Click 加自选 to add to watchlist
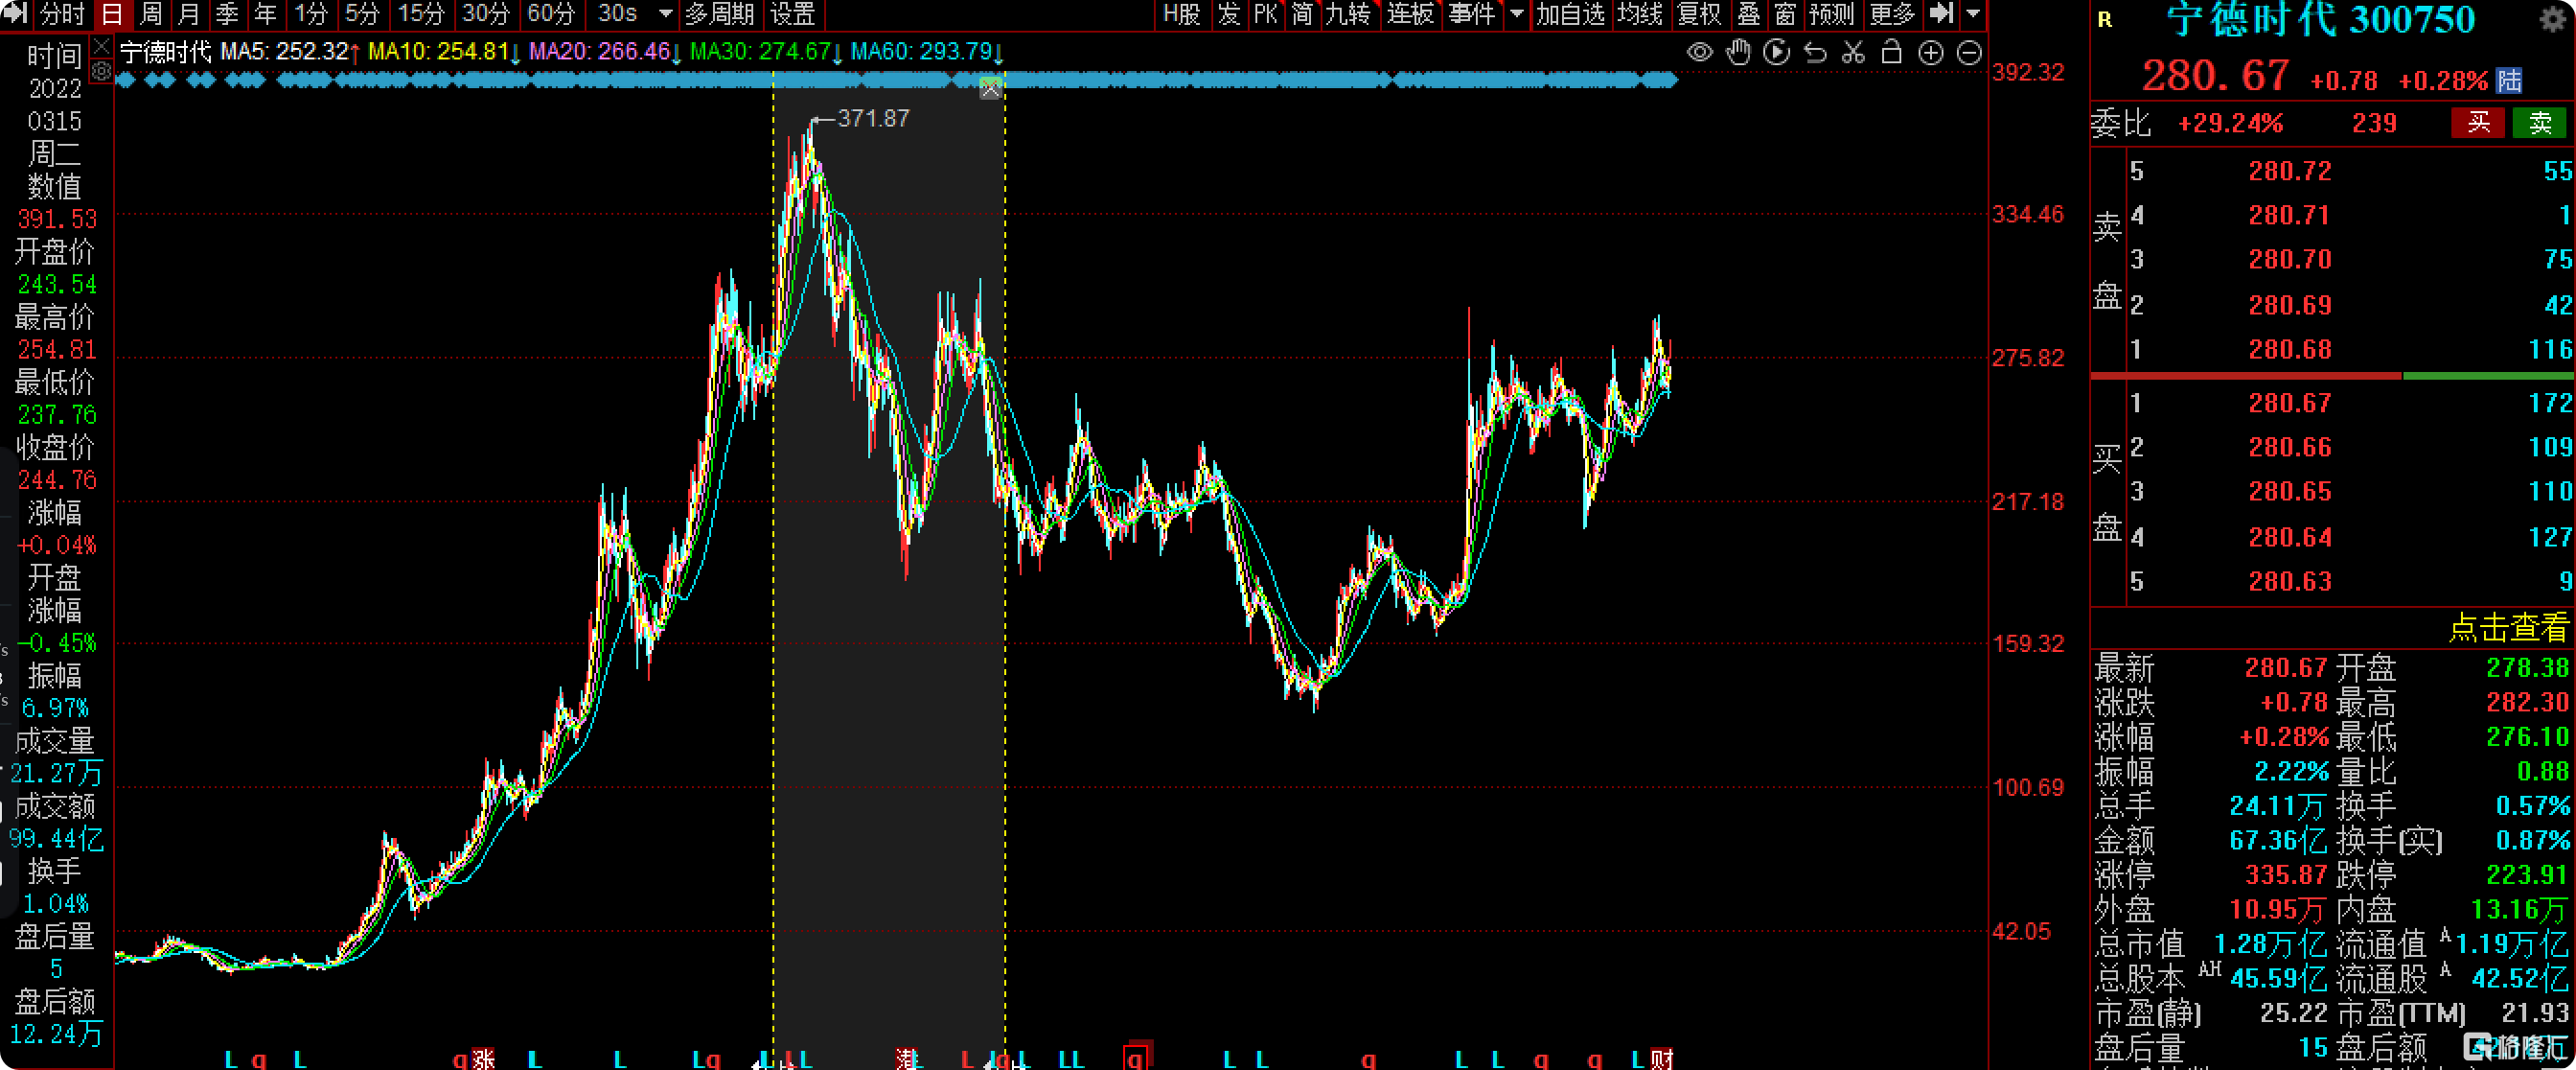The height and width of the screenshot is (1070, 2576). pos(1571,14)
